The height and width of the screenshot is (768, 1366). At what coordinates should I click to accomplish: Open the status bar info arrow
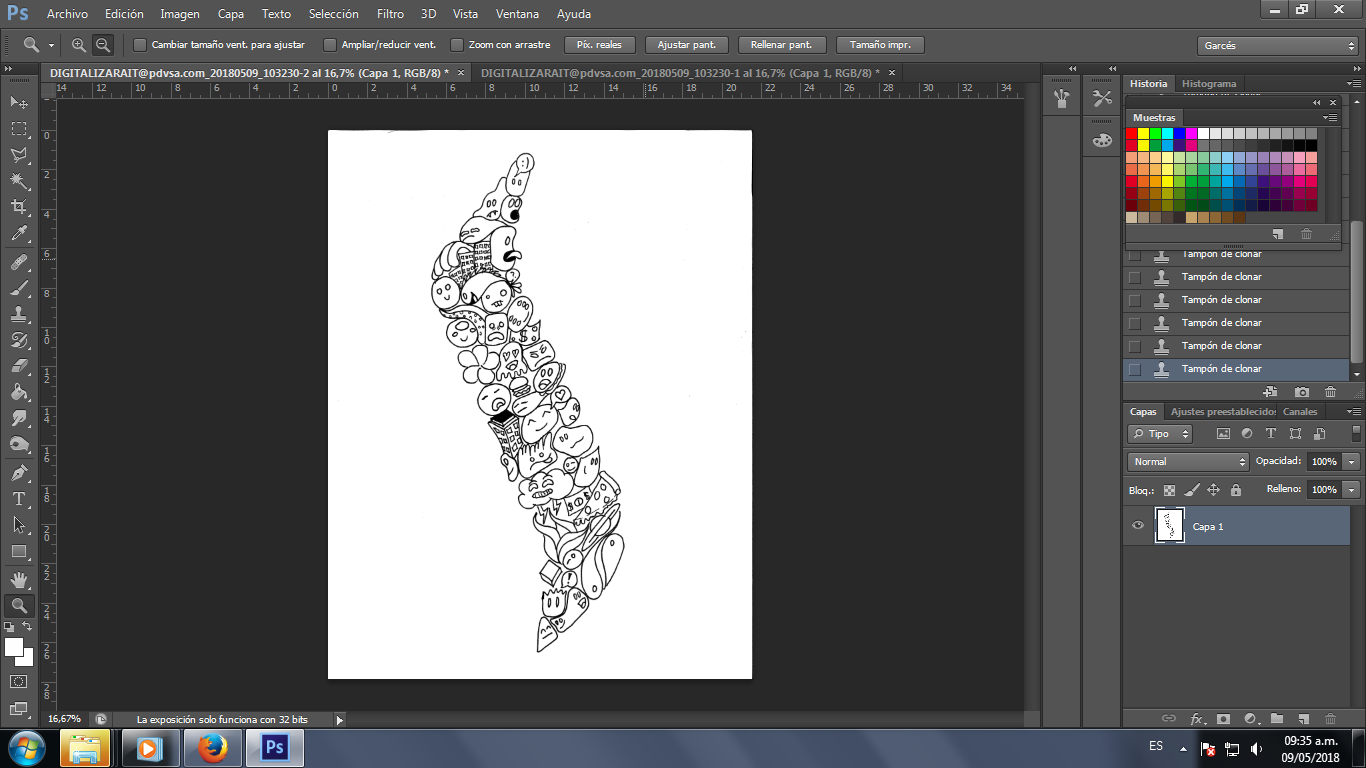(x=339, y=719)
